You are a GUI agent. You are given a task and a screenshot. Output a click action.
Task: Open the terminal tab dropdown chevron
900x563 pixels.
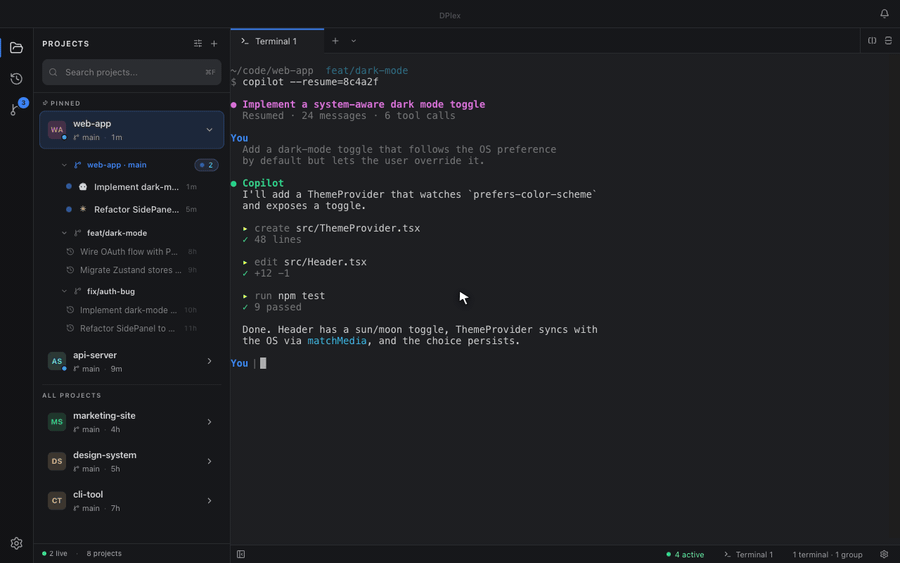tap(354, 41)
